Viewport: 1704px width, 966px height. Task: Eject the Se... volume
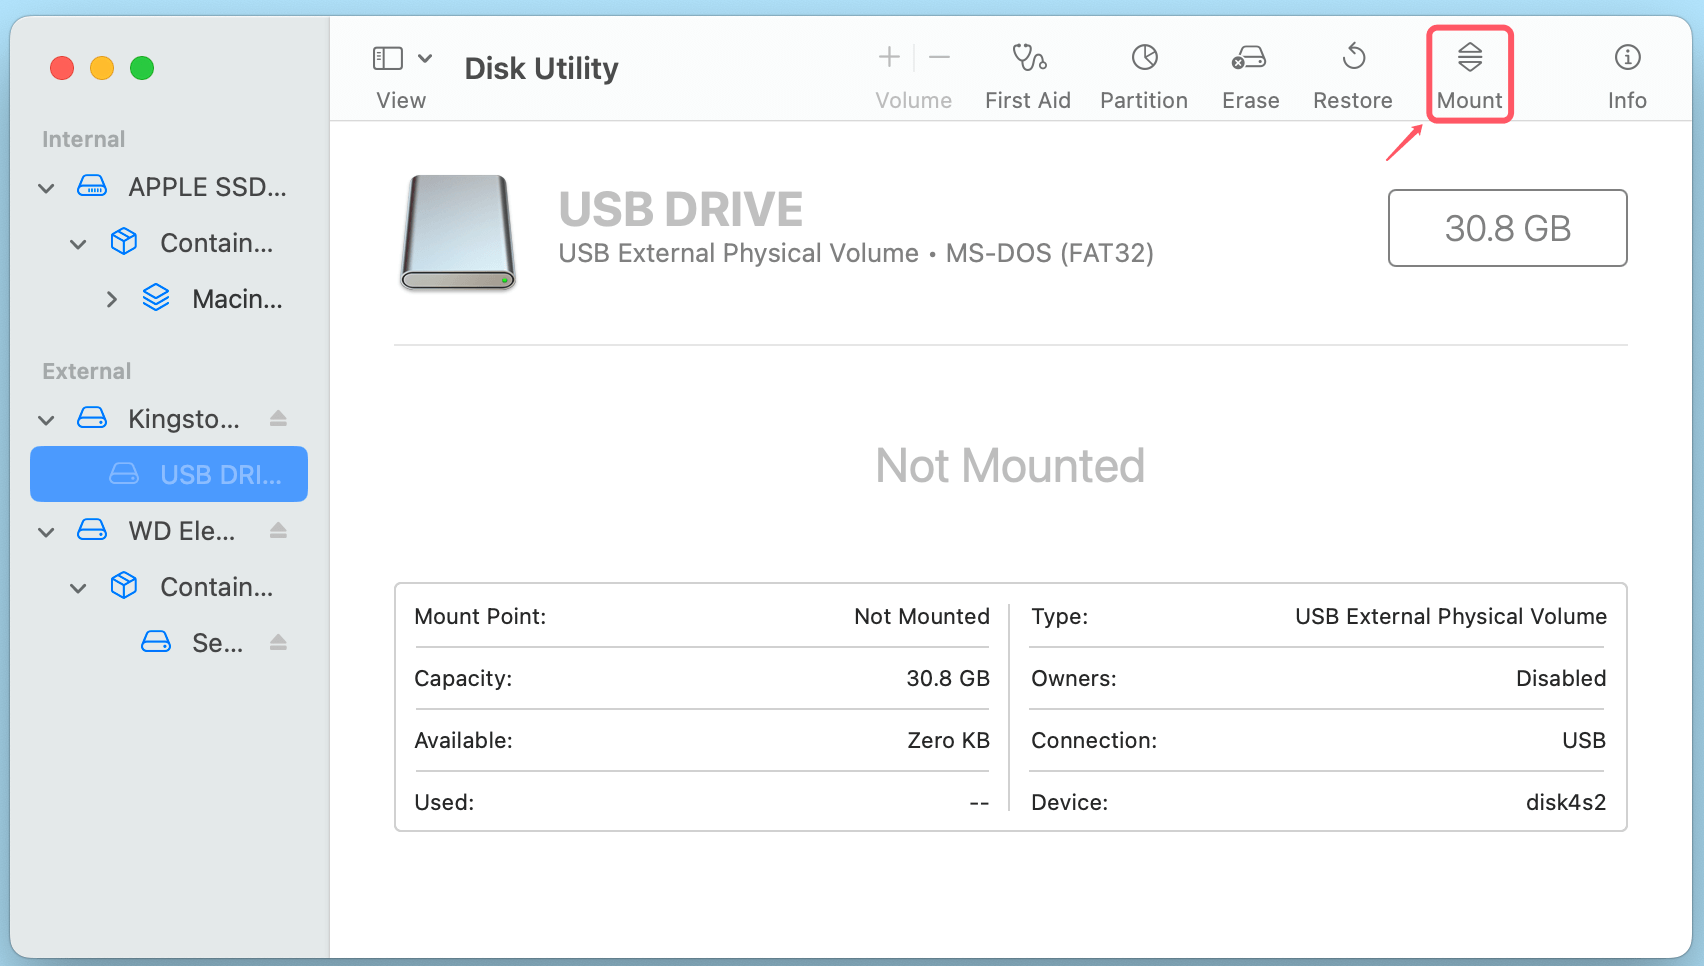click(x=277, y=642)
